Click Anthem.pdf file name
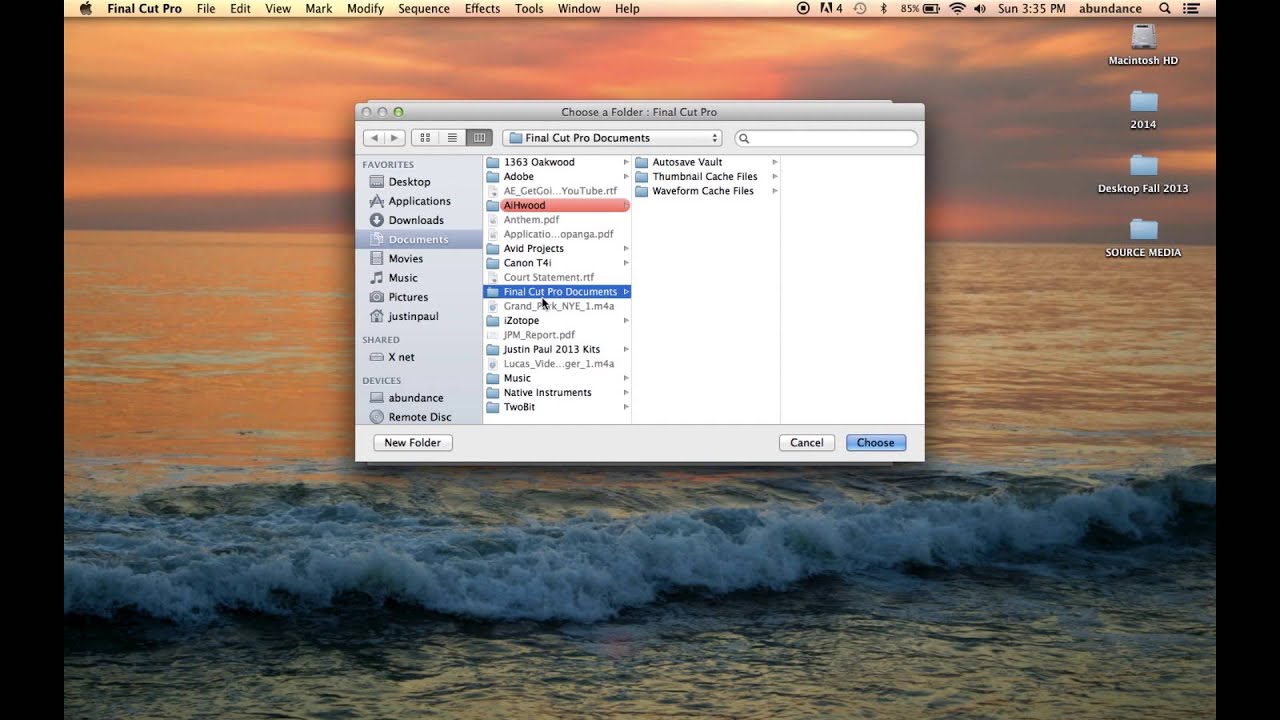1280x720 pixels. (x=531, y=220)
